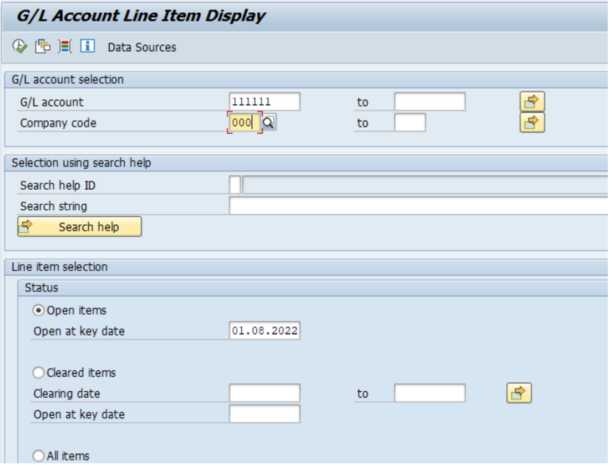This screenshot has height=465, width=610.
Task: Click the G/L account field containing 111111
Action: [x=264, y=102]
